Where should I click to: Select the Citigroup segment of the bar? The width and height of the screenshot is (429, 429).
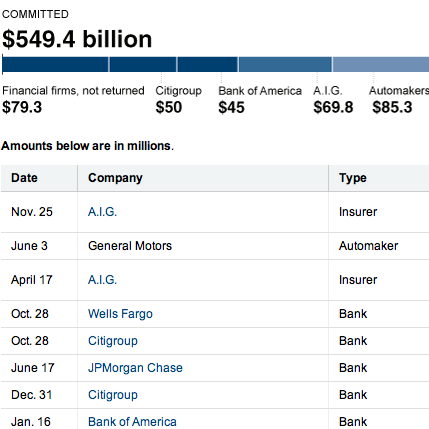click(x=143, y=64)
